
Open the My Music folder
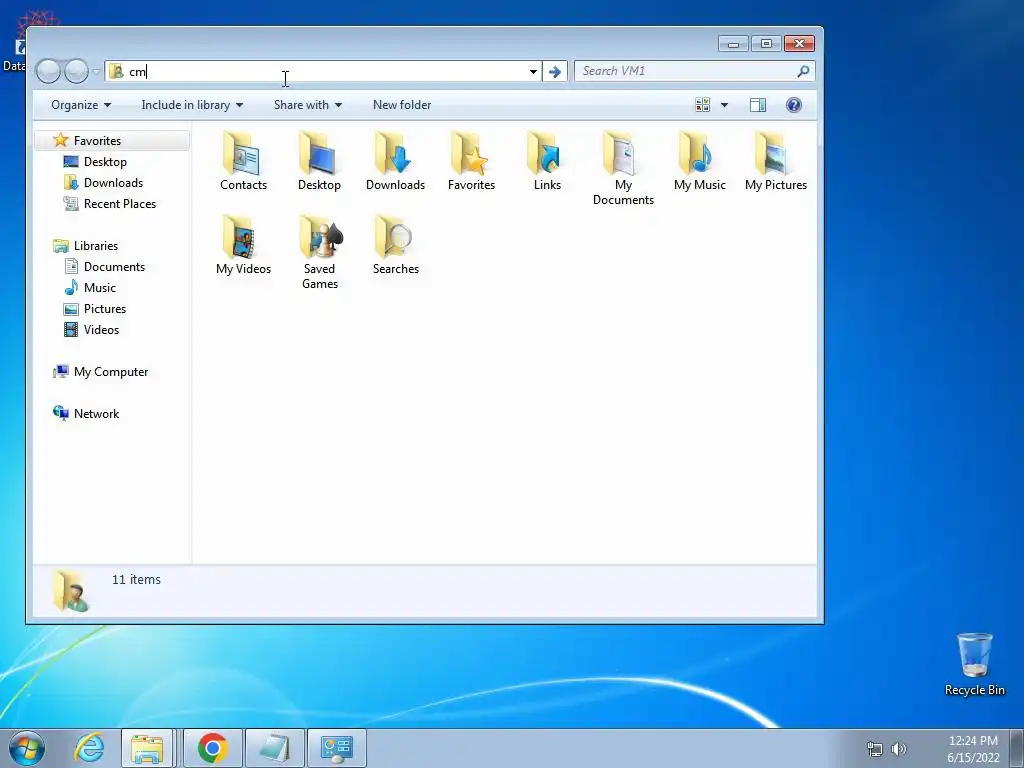point(699,161)
